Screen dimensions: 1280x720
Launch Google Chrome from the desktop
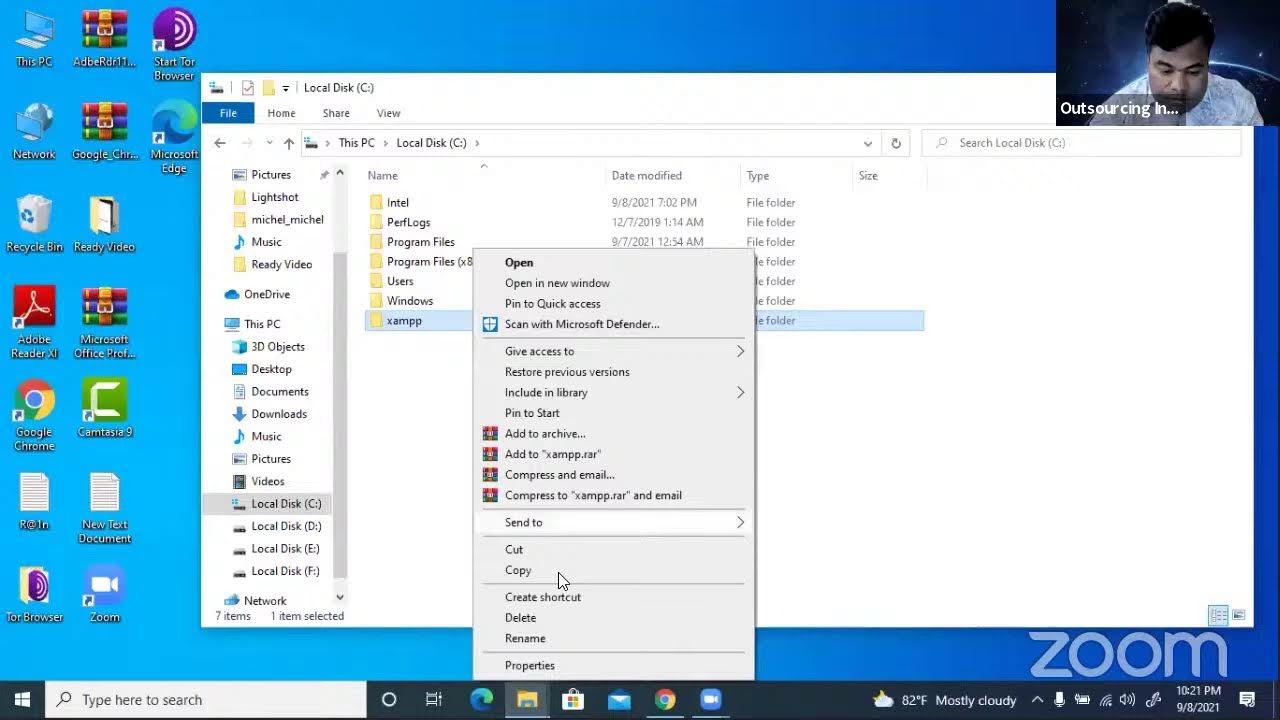click(34, 415)
